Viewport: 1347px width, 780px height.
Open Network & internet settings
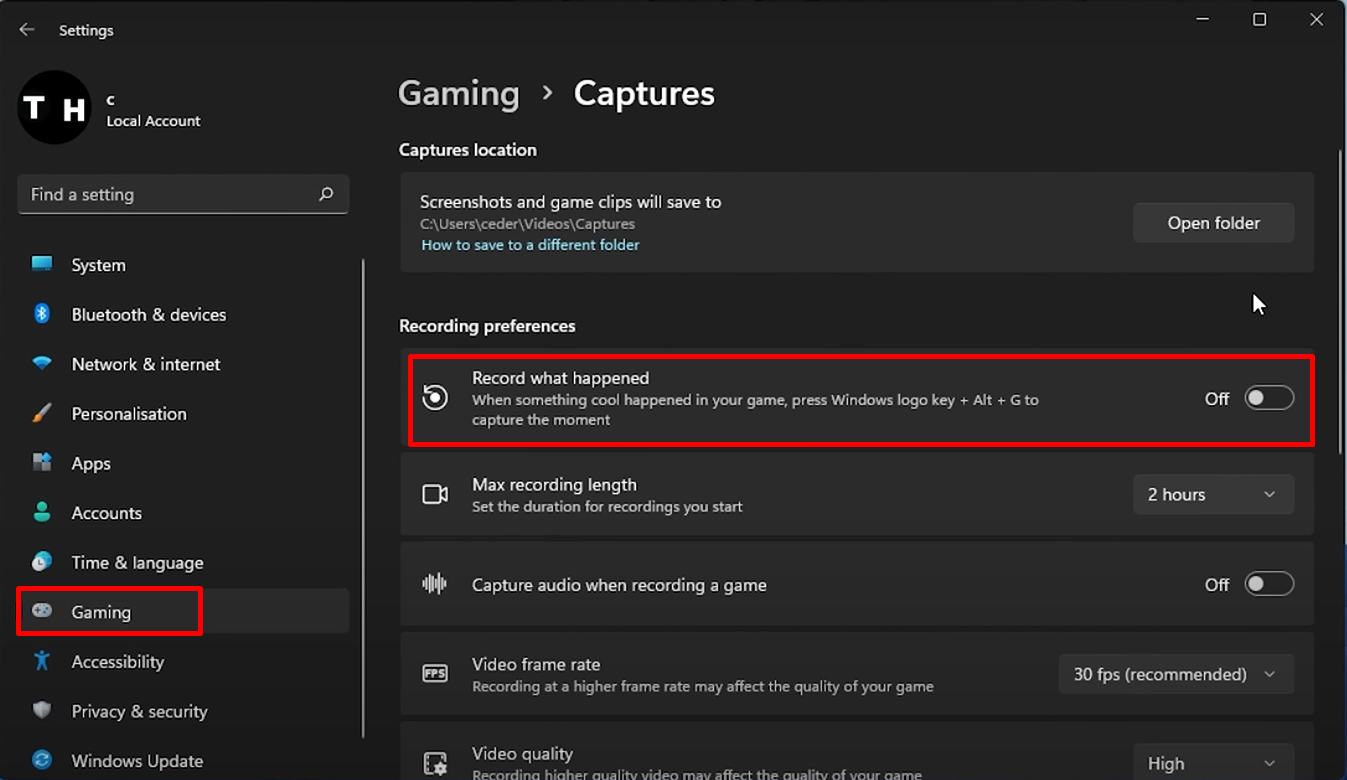click(146, 364)
